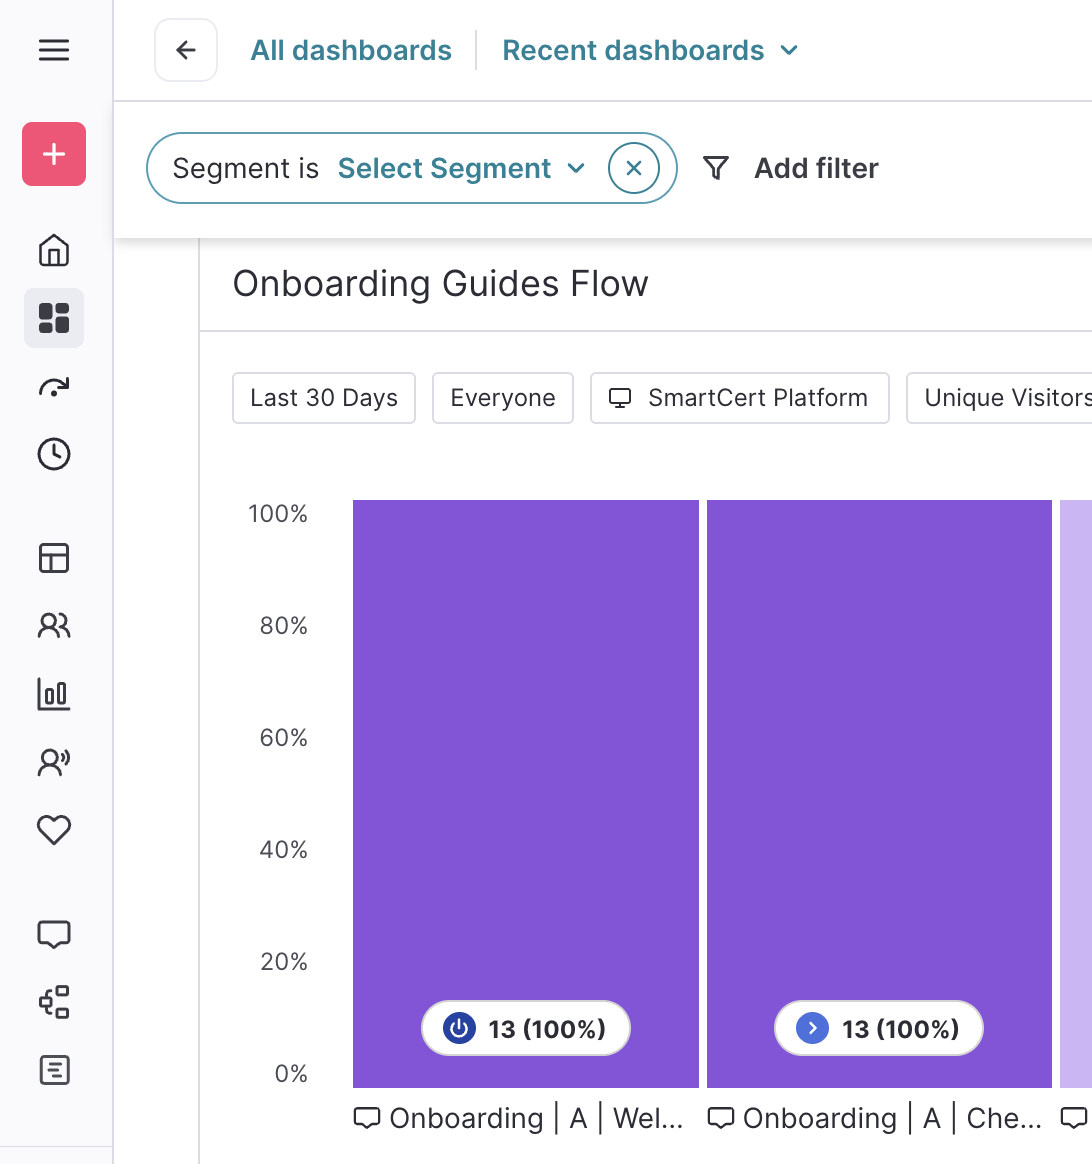Image resolution: width=1092 pixels, height=1164 pixels.
Task: Click the back arrow button
Action: (186, 50)
